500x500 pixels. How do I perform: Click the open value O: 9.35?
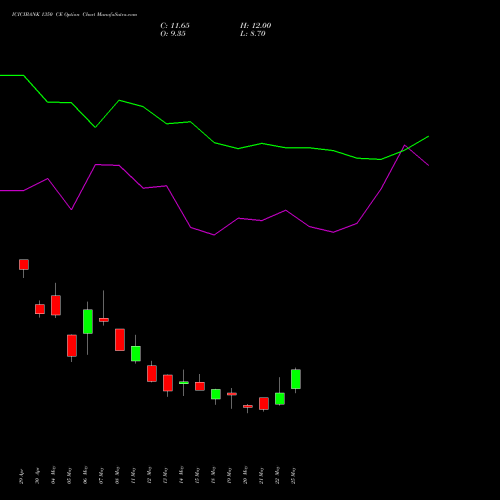click(x=173, y=34)
